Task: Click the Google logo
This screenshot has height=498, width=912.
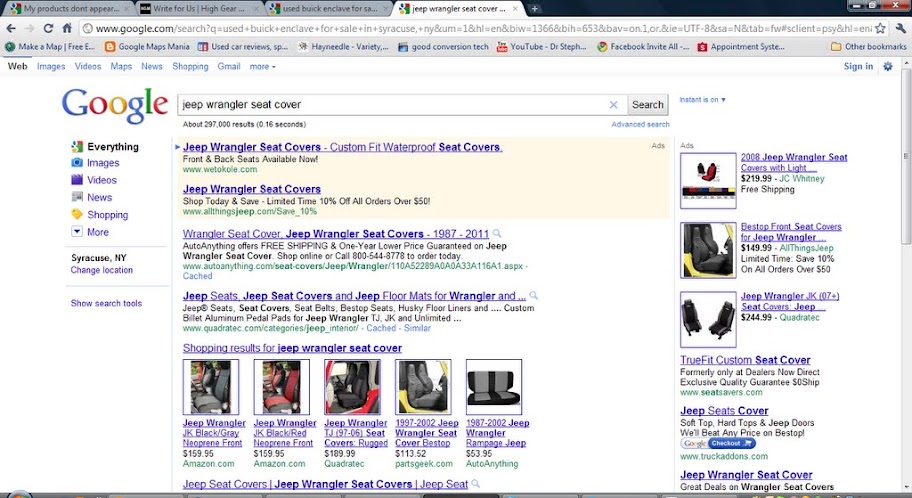Action: tap(115, 106)
